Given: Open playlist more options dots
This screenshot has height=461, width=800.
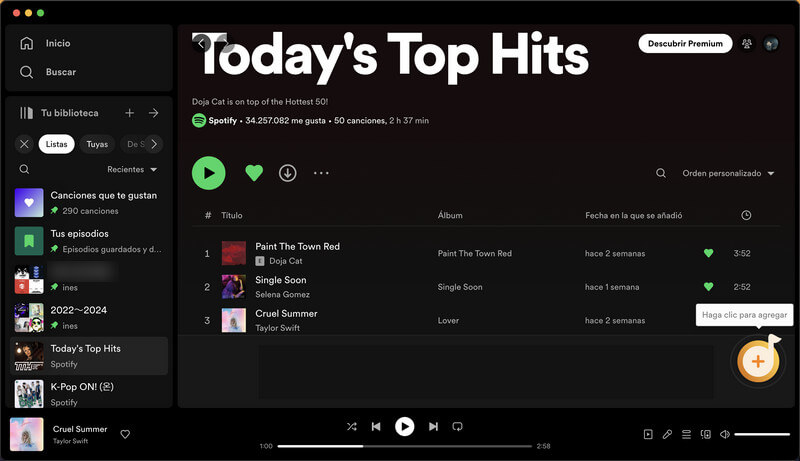Looking at the screenshot, I should [x=321, y=173].
